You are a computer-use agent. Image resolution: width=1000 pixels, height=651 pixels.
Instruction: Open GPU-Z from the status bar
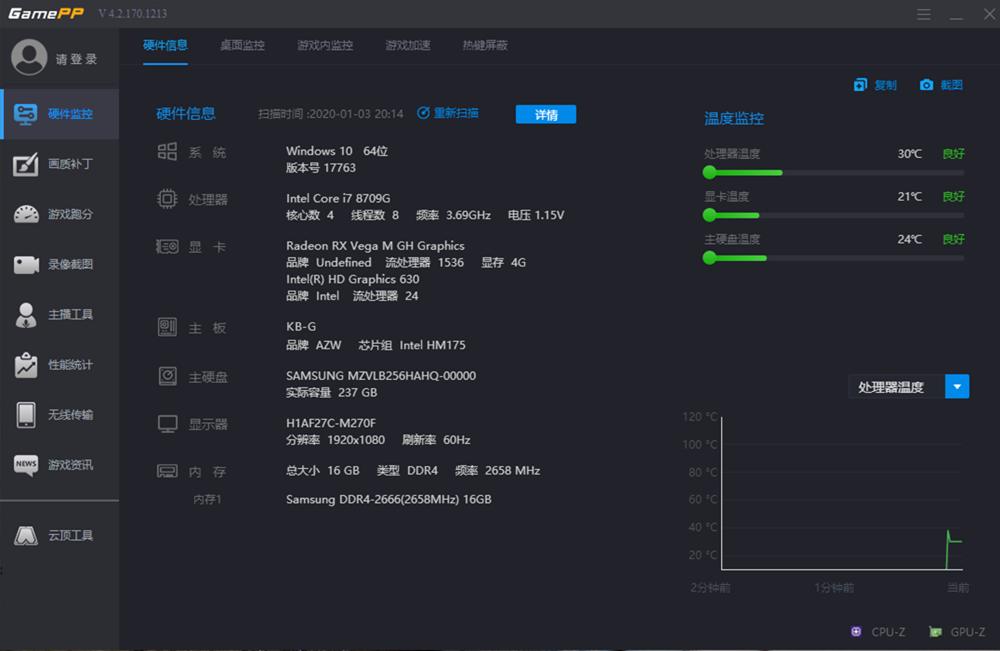pyautogui.click(x=958, y=631)
